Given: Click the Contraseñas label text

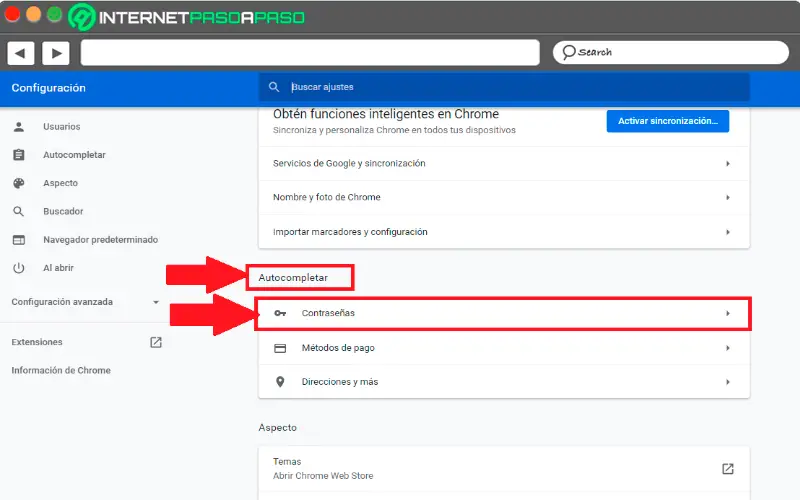Looking at the screenshot, I should point(328,313).
